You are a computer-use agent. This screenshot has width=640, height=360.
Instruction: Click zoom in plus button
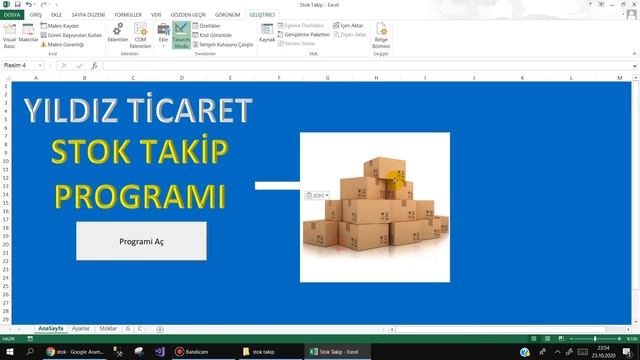tap(620, 339)
